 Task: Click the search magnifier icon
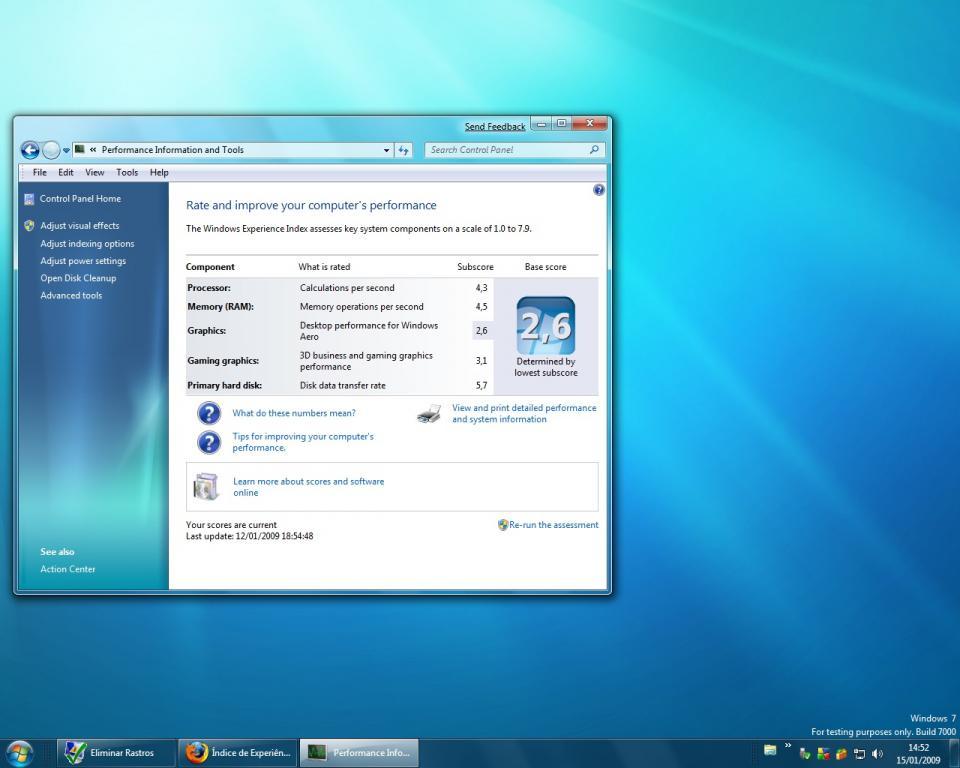[x=594, y=149]
